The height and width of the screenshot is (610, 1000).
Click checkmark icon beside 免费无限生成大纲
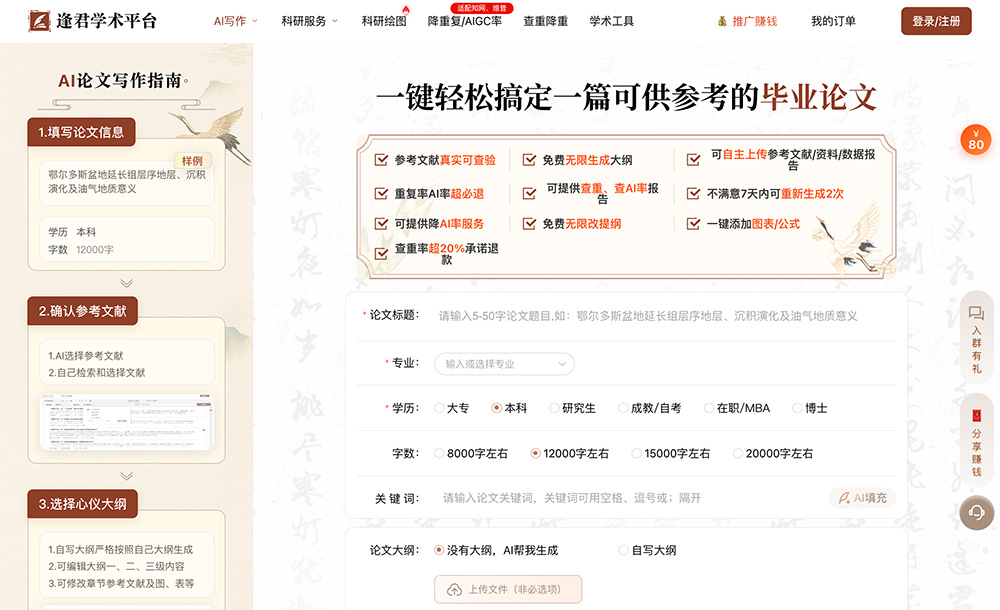[x=529, y=160]
